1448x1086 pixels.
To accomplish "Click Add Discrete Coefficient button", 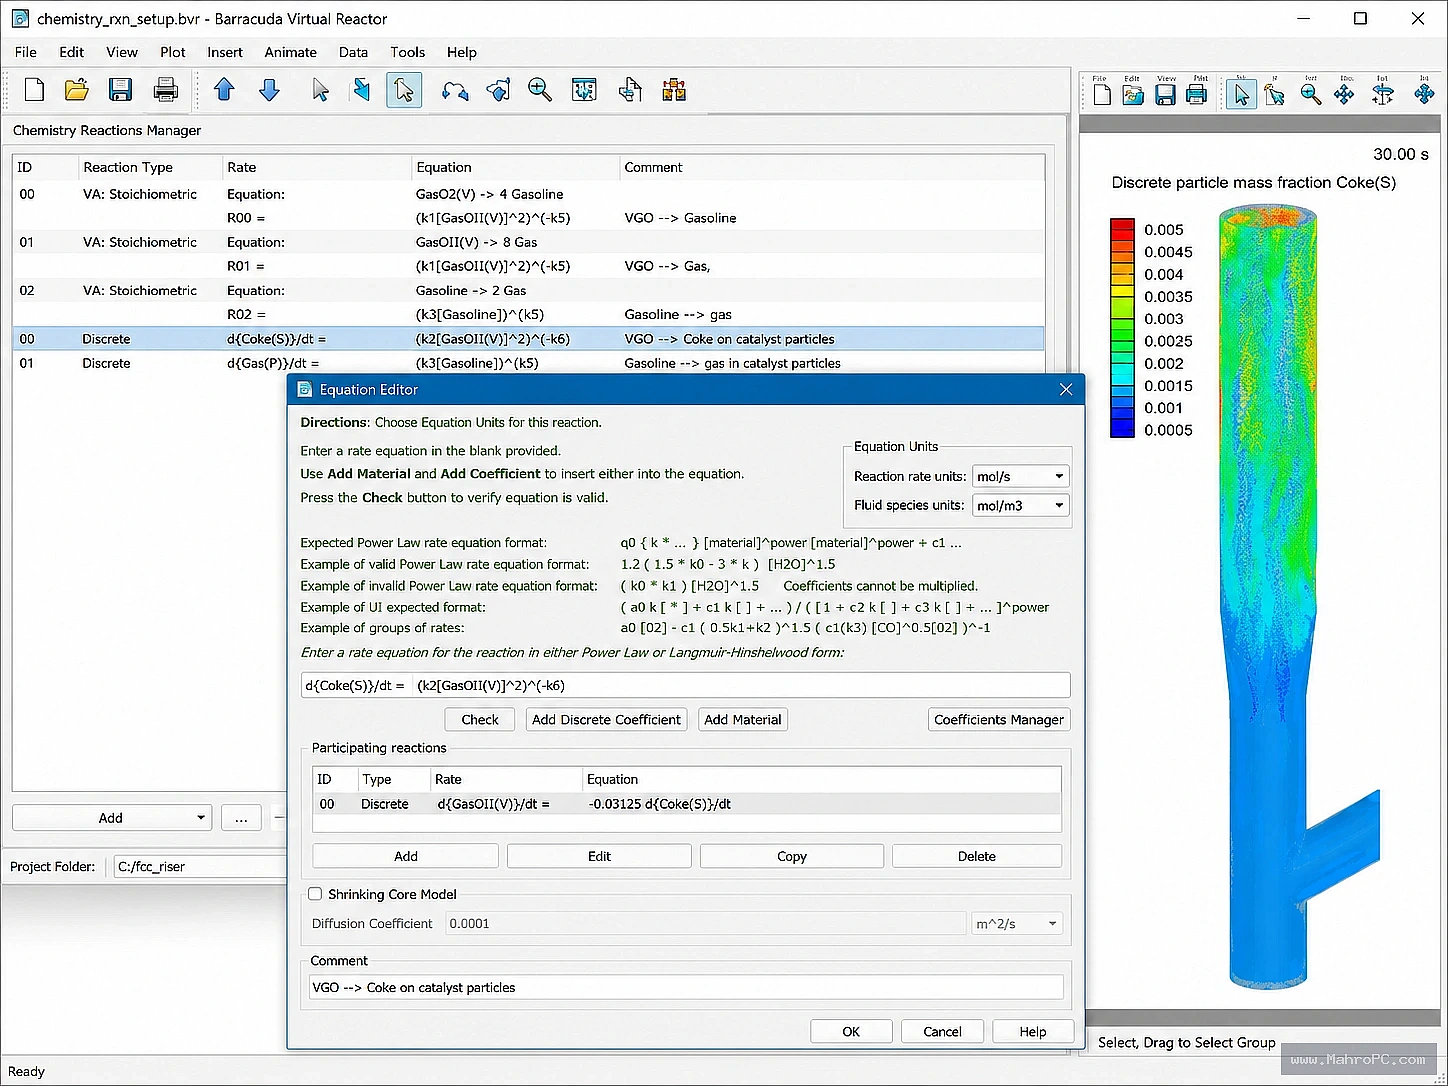I will point(606,719).
